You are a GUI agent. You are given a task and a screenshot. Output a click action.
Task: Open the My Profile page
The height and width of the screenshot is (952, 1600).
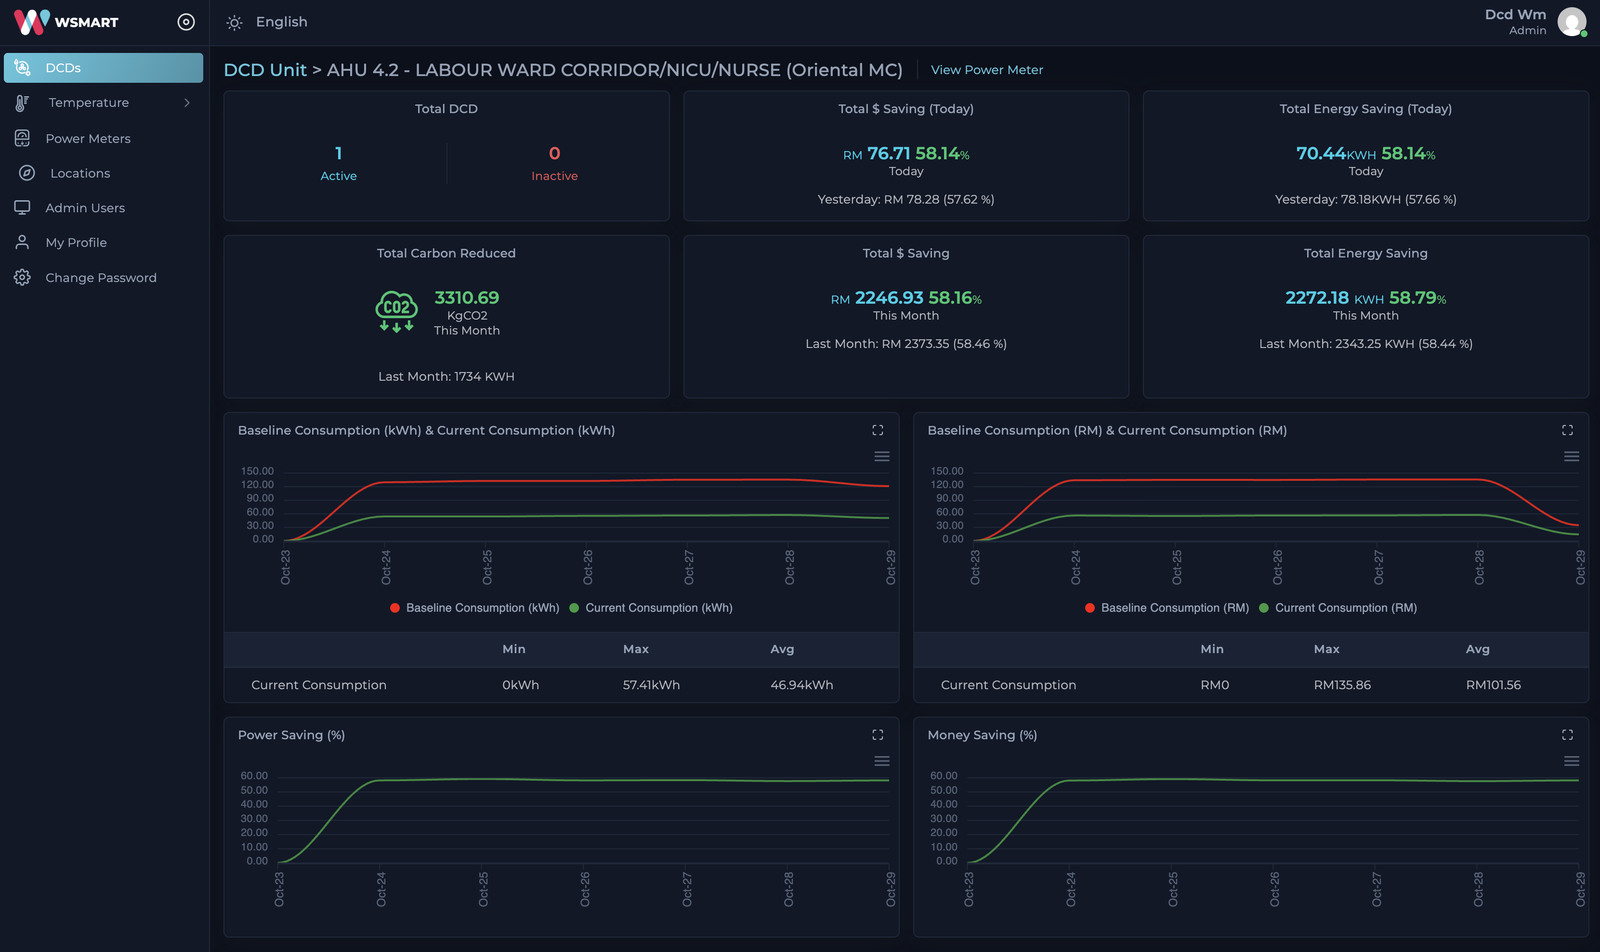(x=76, y=243)
